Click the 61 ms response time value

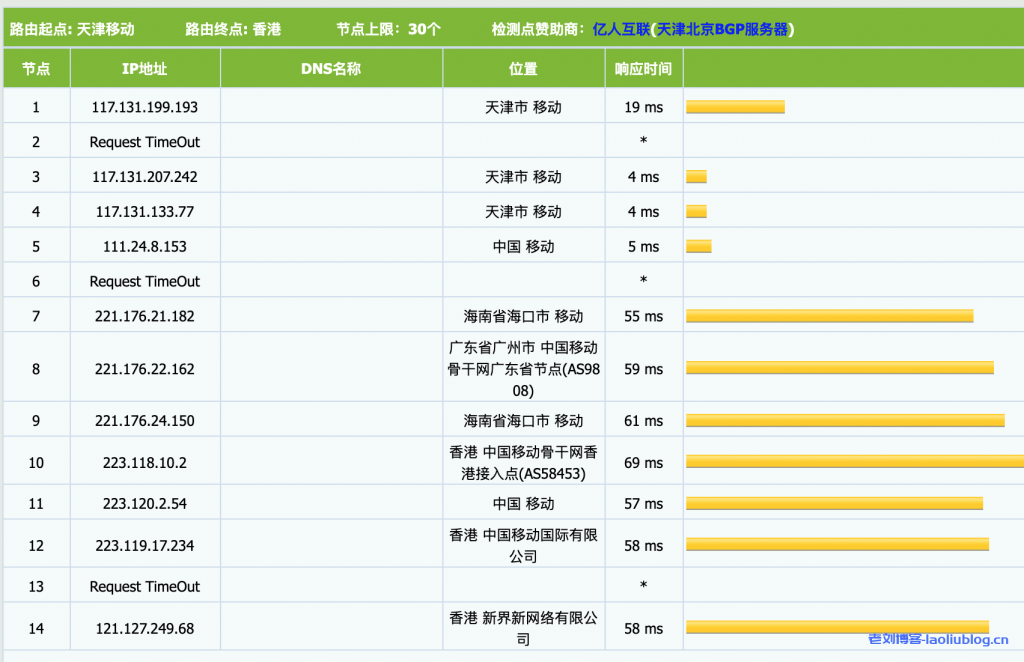643,421
